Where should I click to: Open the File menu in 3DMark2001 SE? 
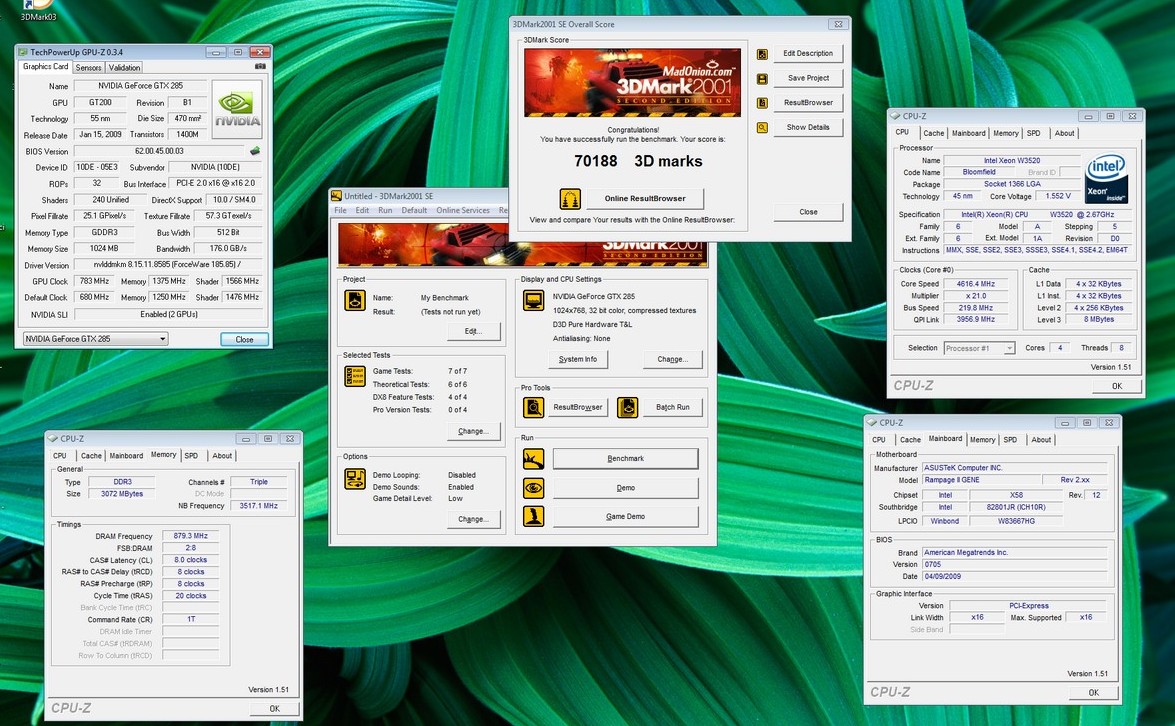[340, 211]
